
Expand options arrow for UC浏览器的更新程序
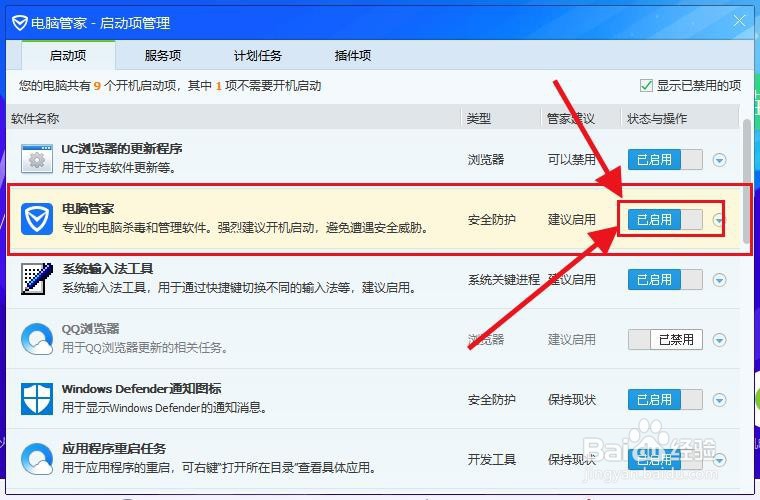pyautogui.click(x=719, y=160)
